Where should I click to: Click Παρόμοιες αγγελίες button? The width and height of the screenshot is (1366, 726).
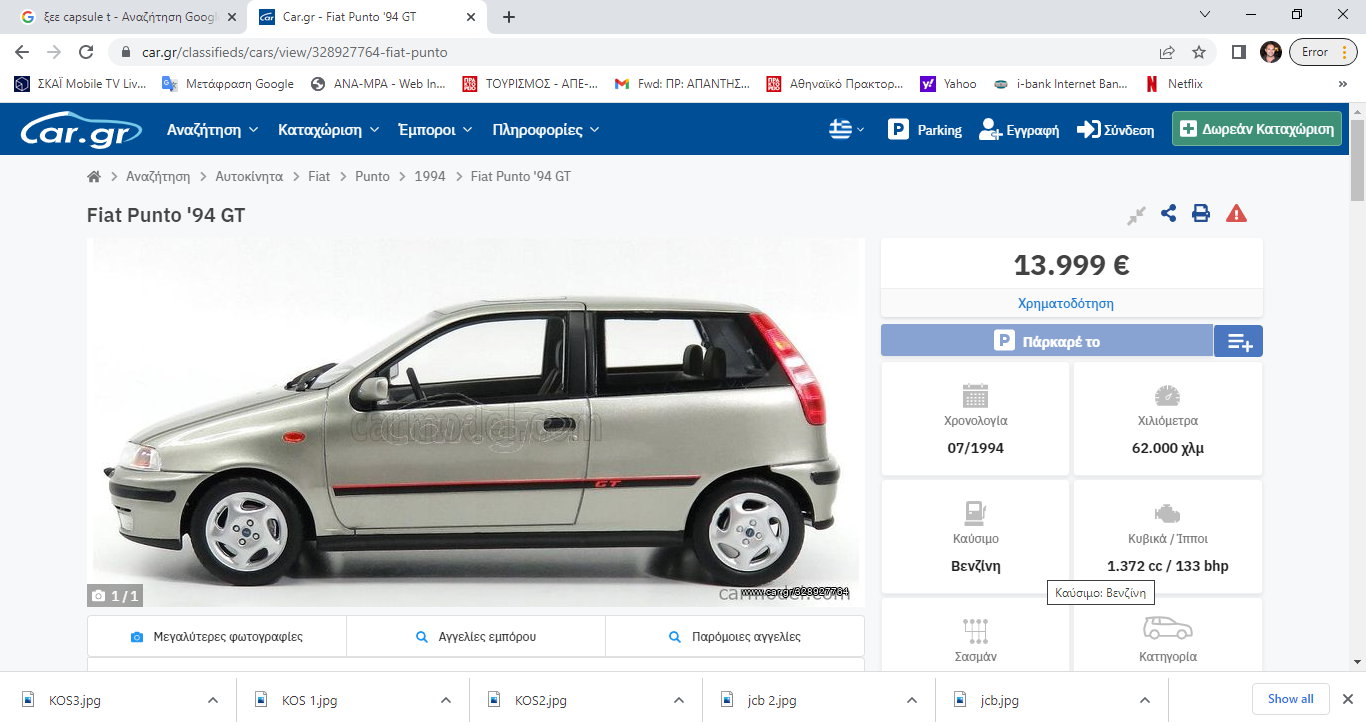735,636
